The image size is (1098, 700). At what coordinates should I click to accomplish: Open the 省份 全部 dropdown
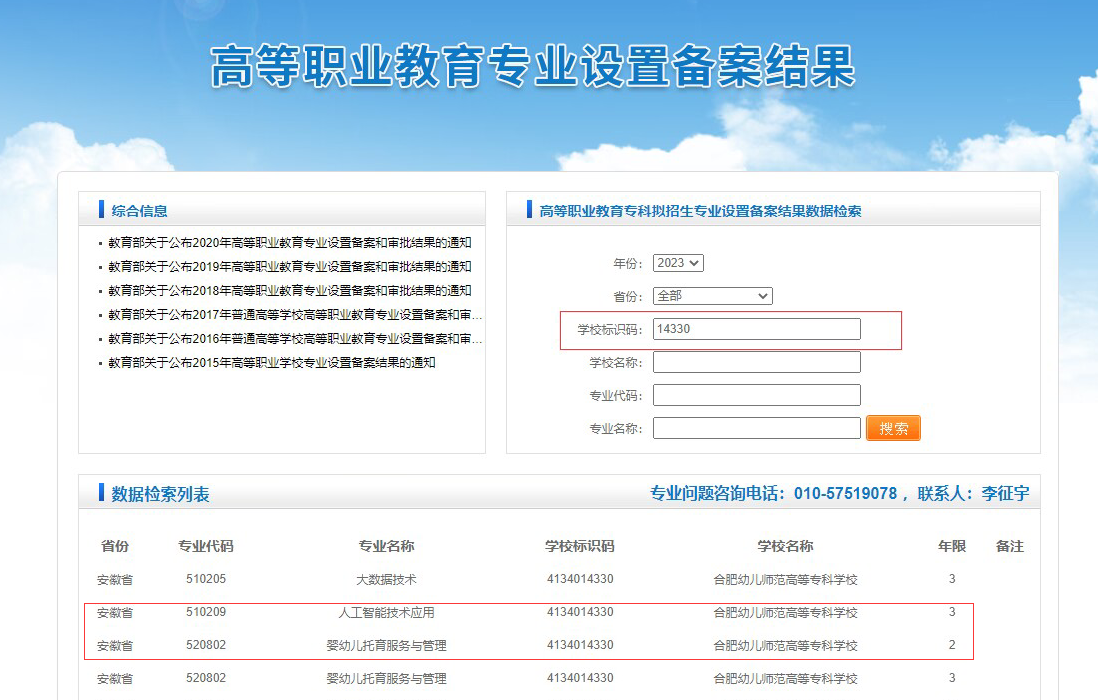(712, 296)
